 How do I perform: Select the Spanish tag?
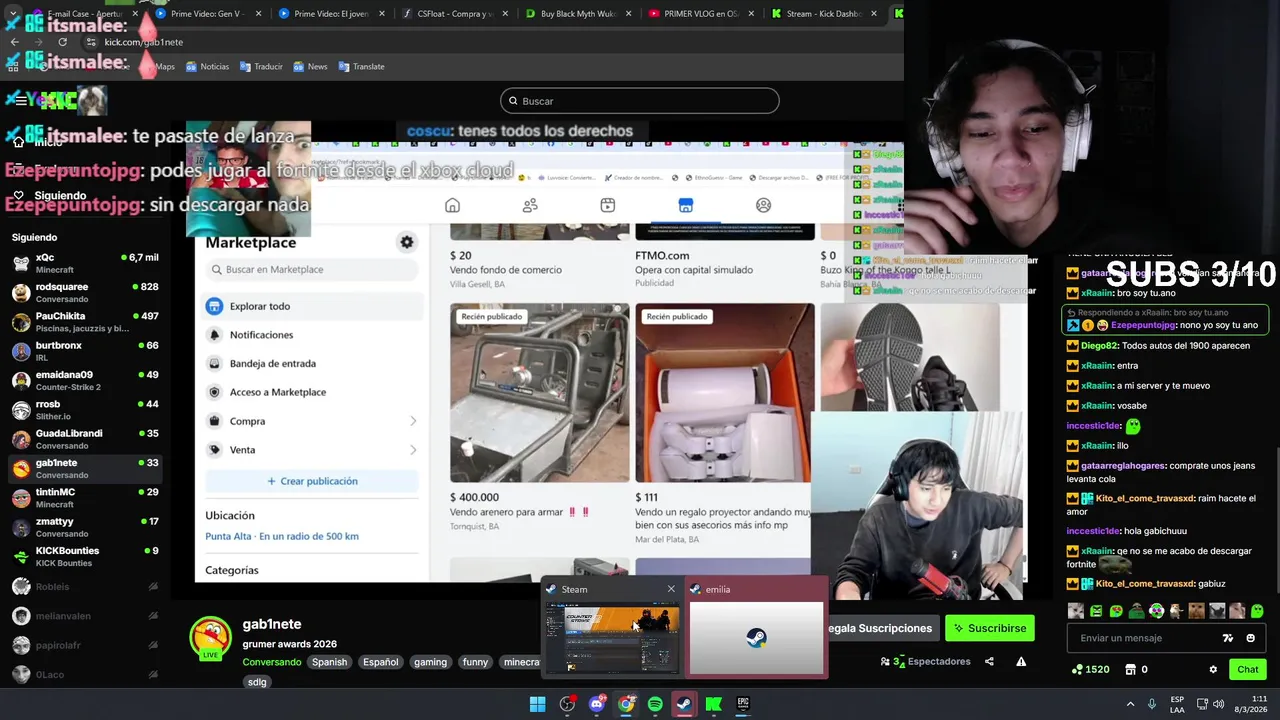point(329,662)
